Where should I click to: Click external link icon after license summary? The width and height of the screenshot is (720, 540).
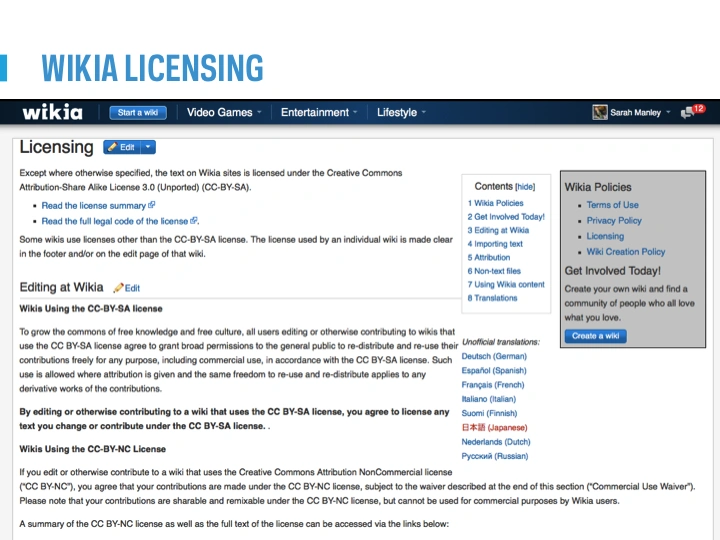click(x=152, y=205)
